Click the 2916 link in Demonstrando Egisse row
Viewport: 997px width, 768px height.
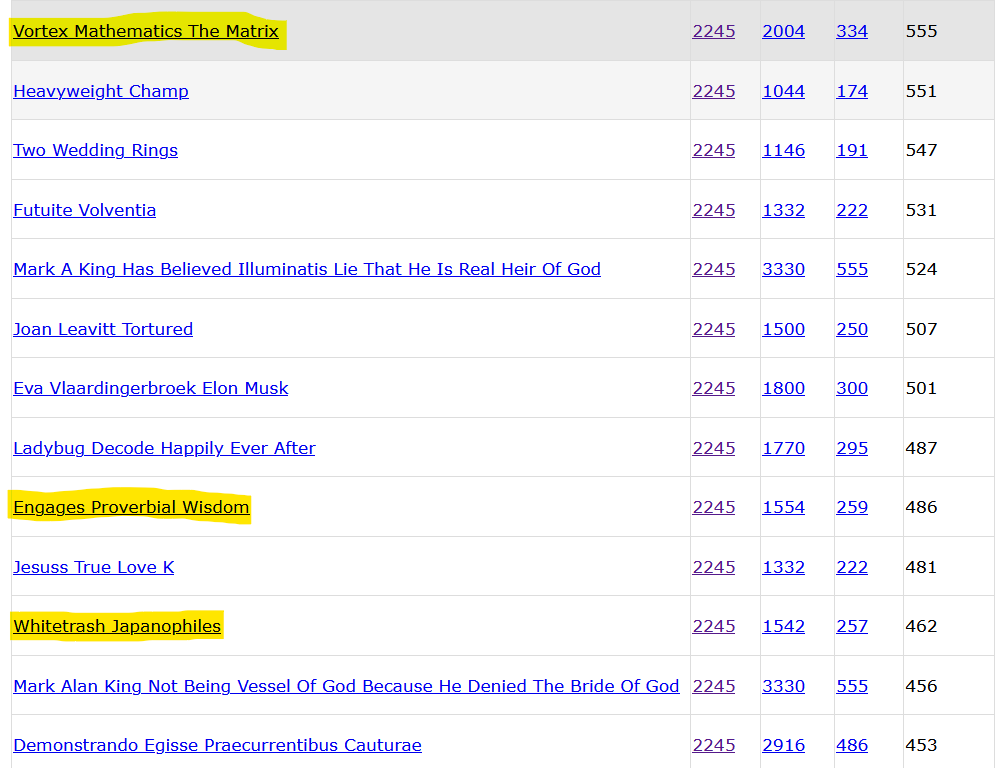tap(783, 744)
